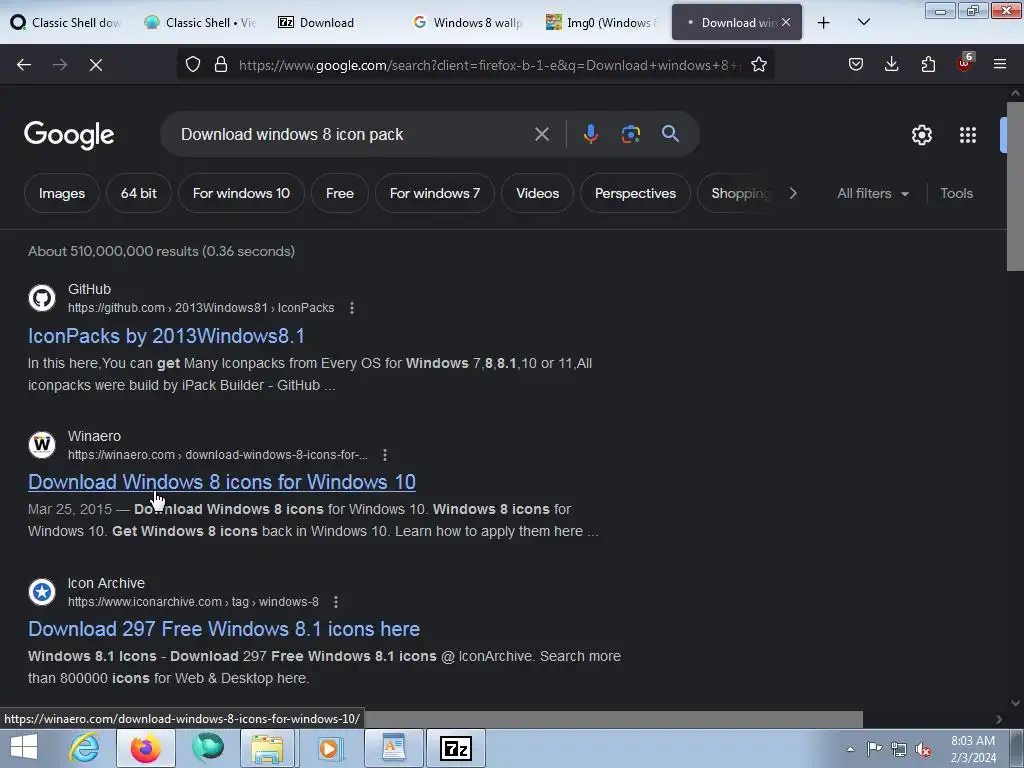This screenshot has width=1024, height=768.
Task: Open IconPacks by 2013Windows8.1 result
Action: point(166,336)
